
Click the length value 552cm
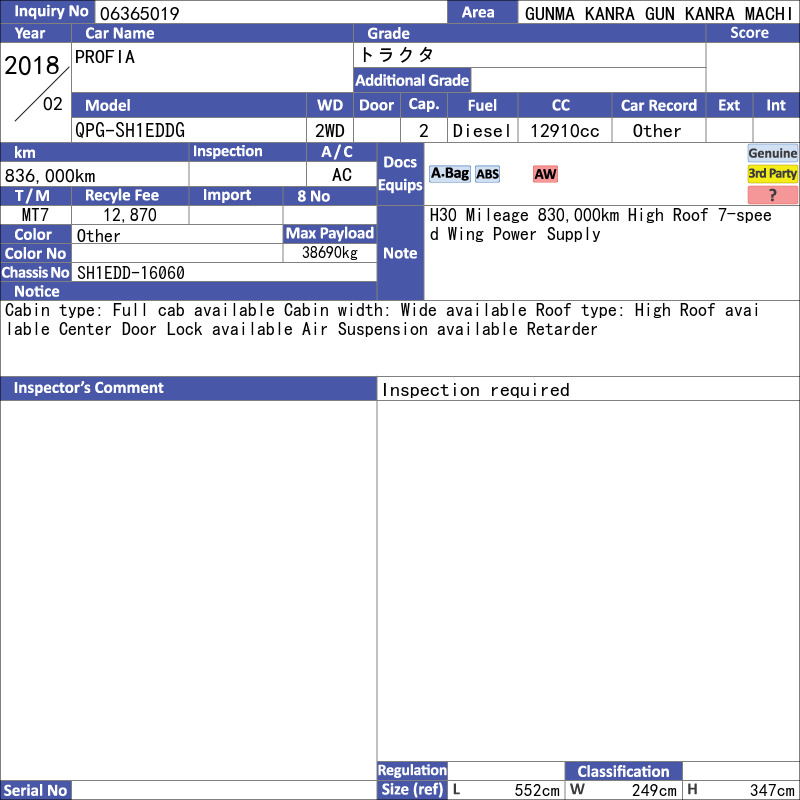click(537, 790)
